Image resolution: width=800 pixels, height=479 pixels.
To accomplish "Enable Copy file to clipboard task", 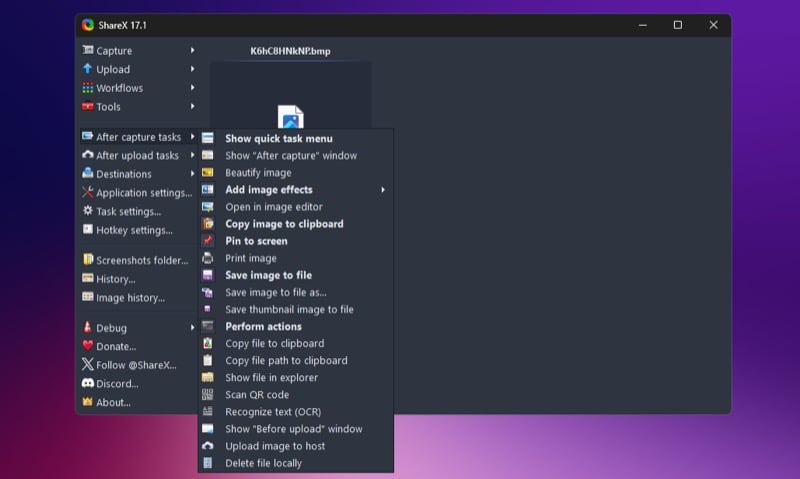I will click(295, 343).
